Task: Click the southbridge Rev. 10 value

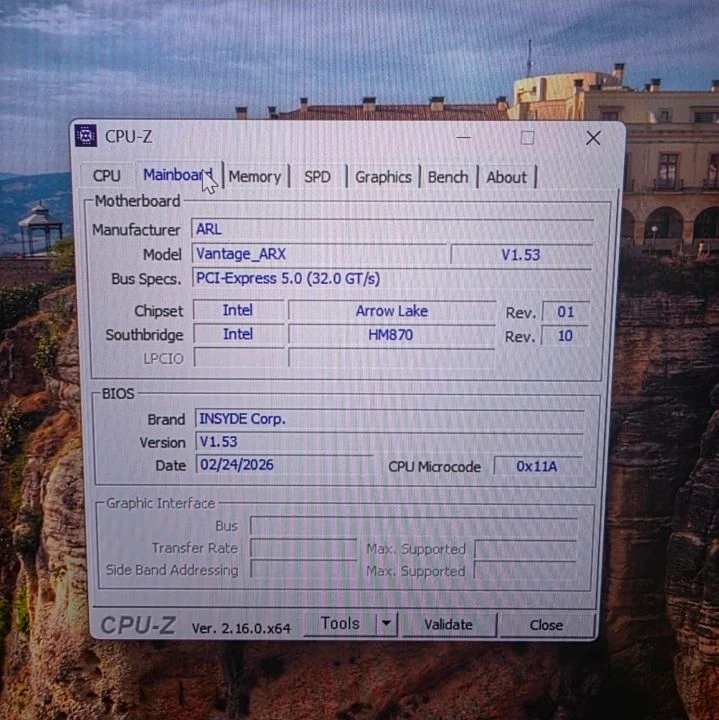Action: click(x=565, y=336)
